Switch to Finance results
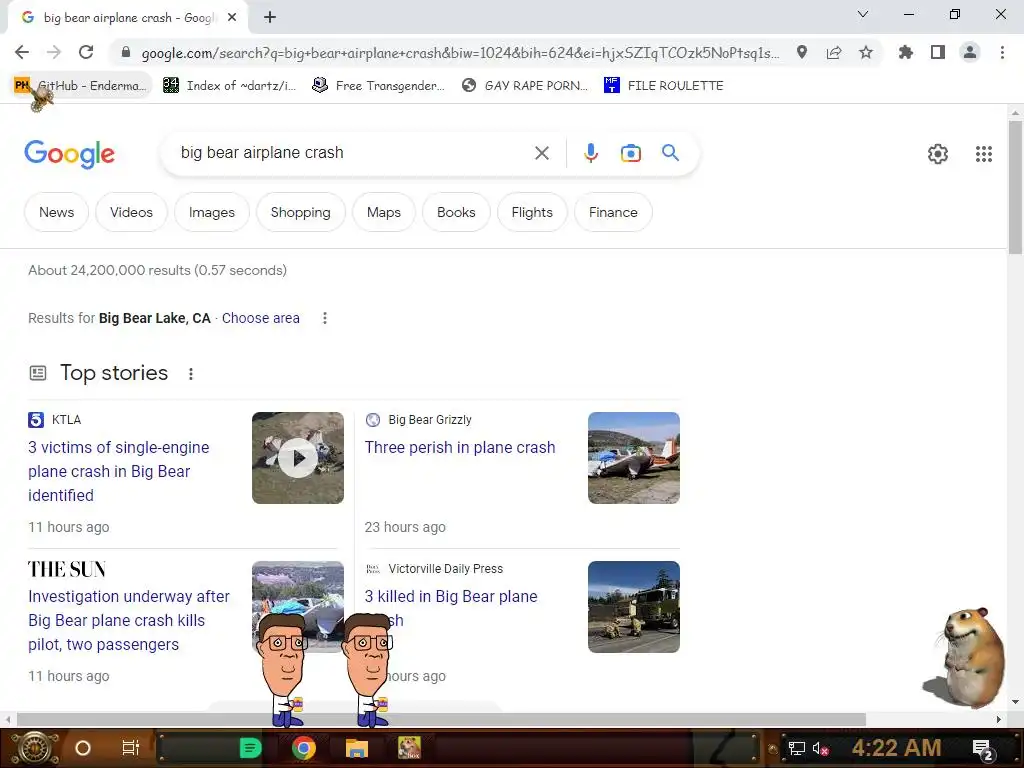 click(x=613, y=212)
